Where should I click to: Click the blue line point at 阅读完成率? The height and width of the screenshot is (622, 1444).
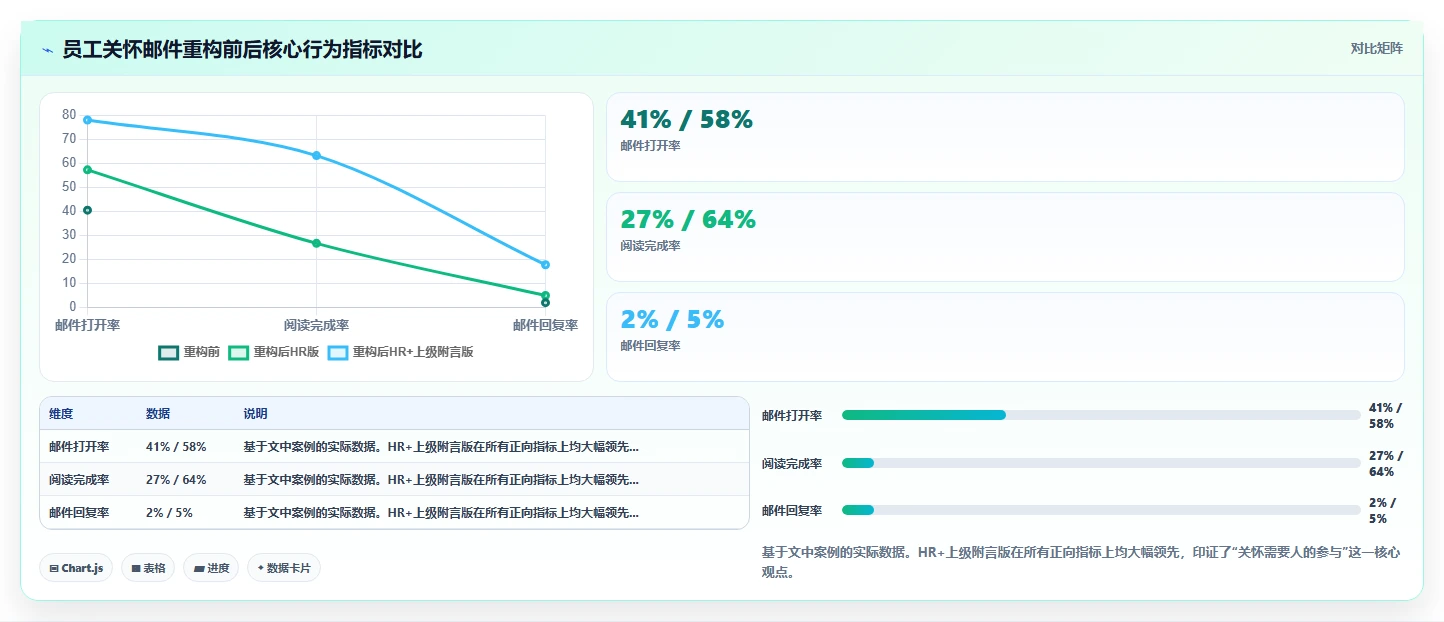pyautogui.click(x=316, y=156)
